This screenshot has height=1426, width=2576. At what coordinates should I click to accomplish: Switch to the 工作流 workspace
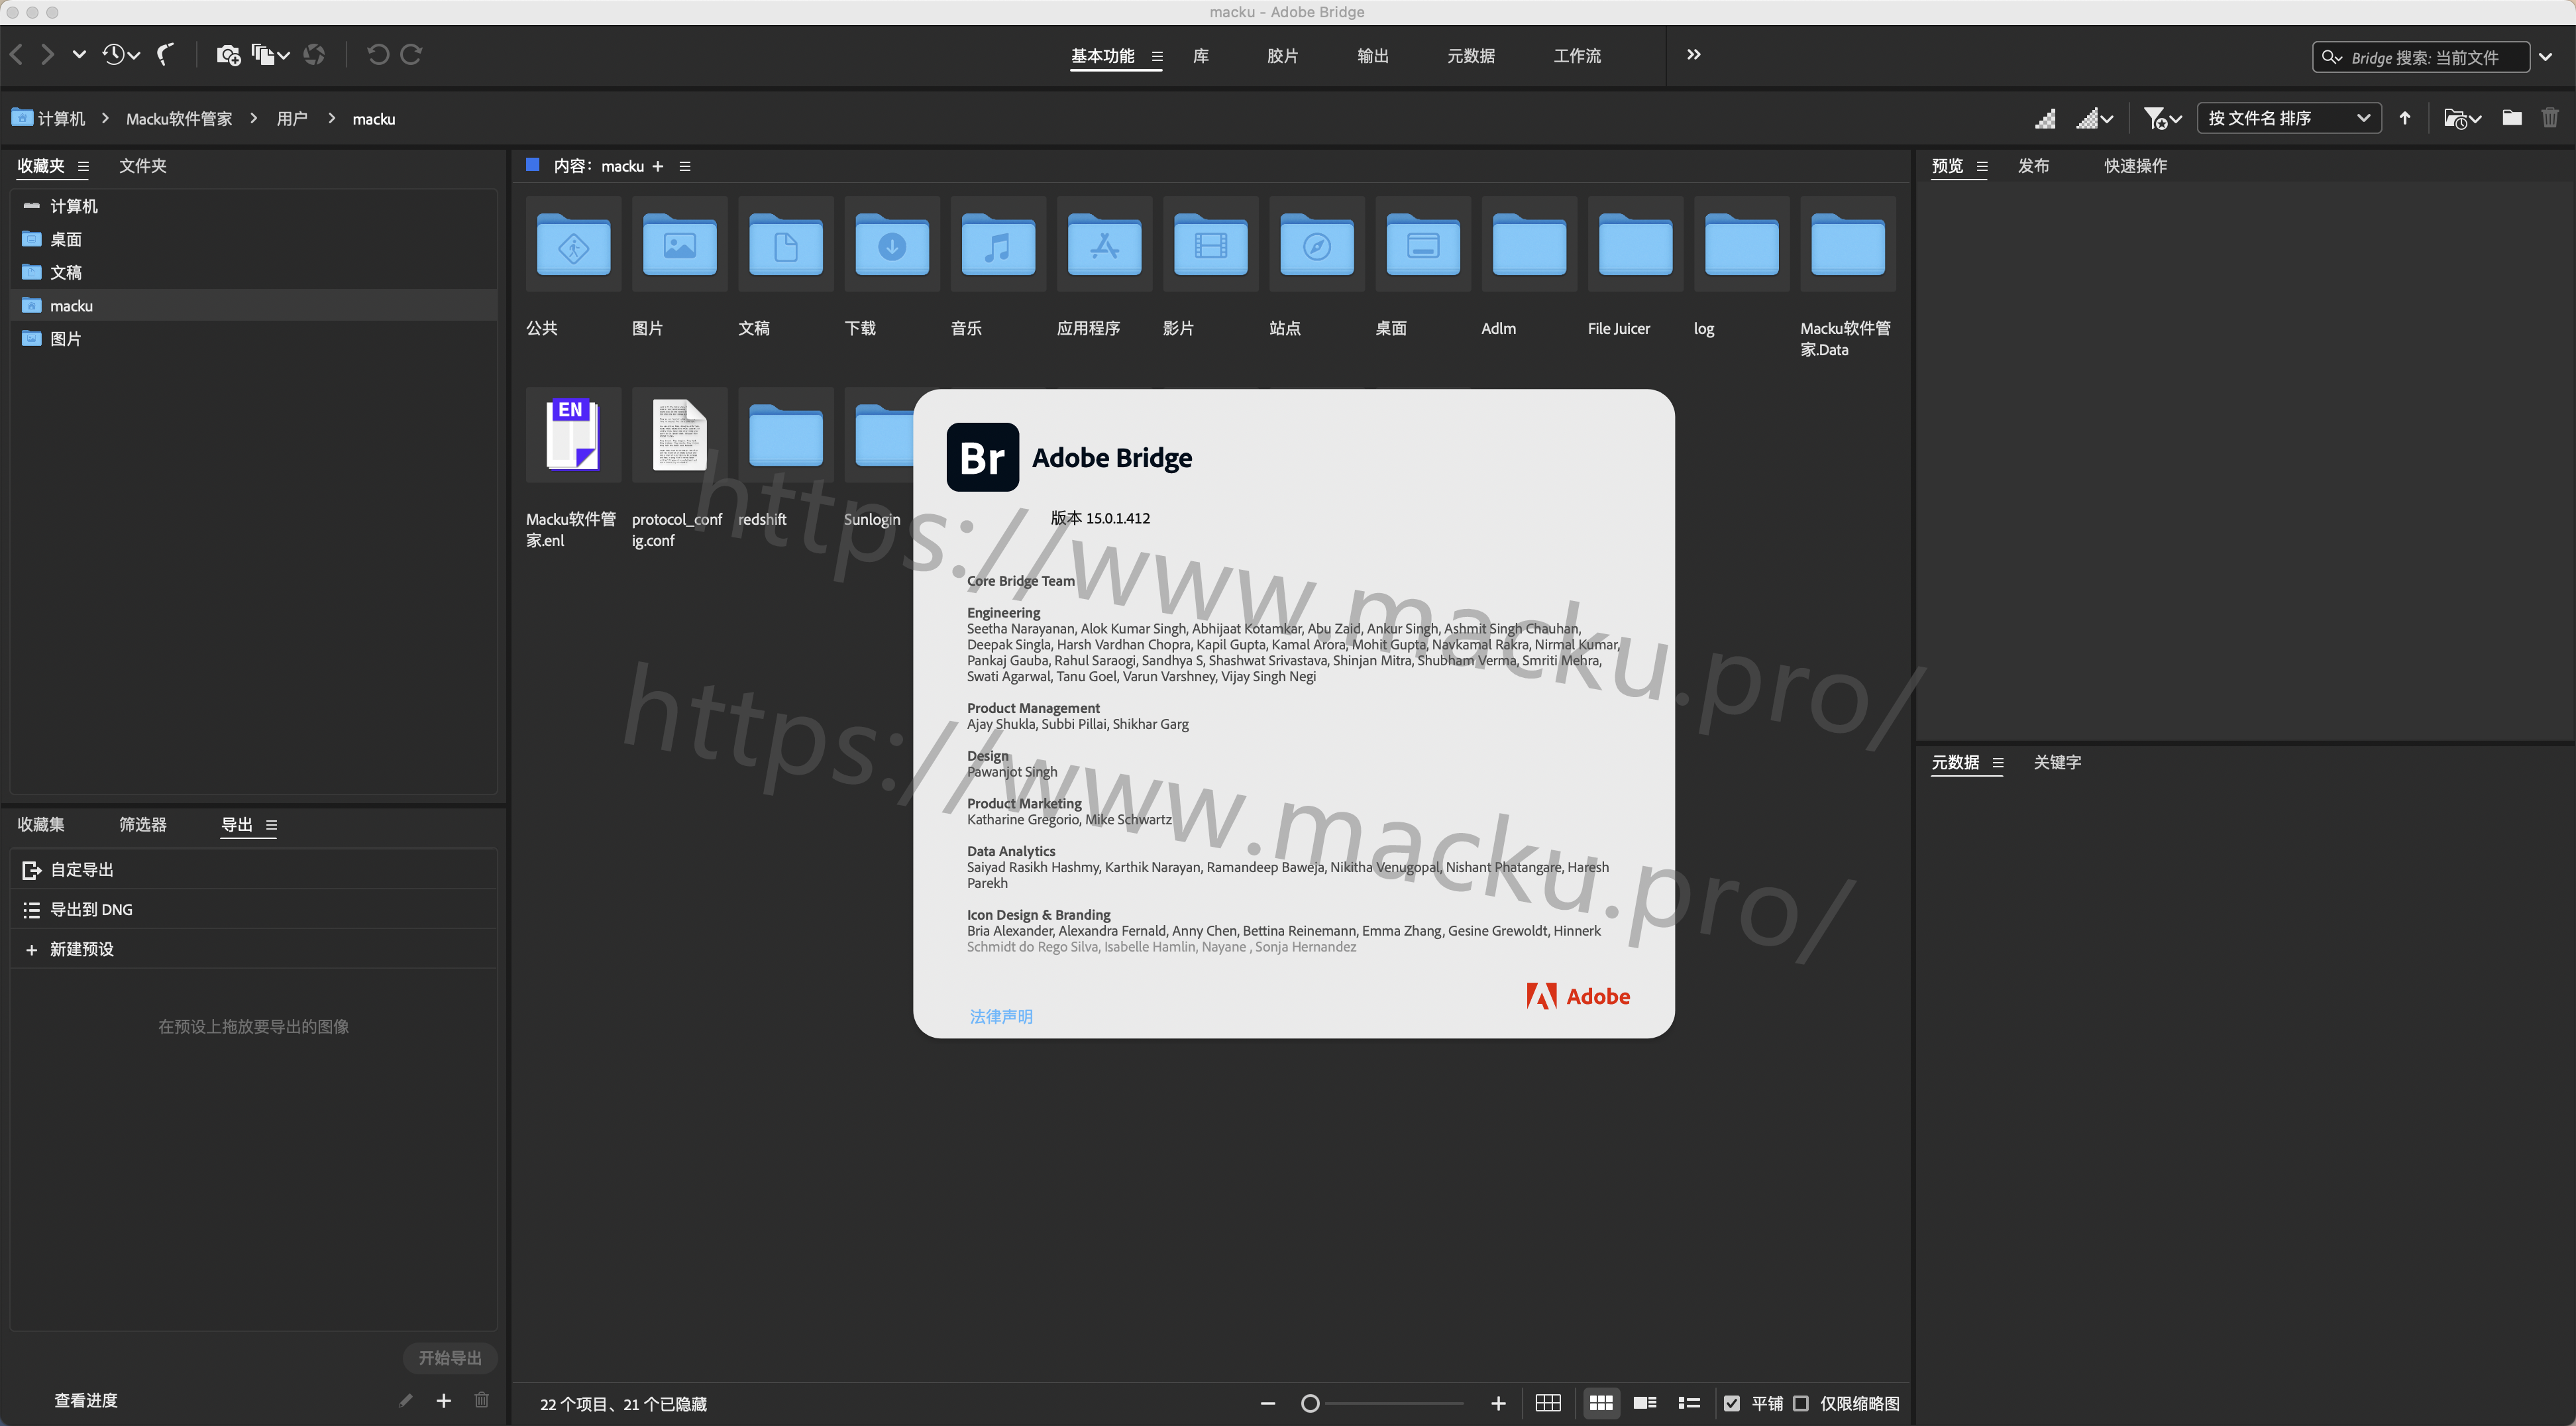point(1577,56)
